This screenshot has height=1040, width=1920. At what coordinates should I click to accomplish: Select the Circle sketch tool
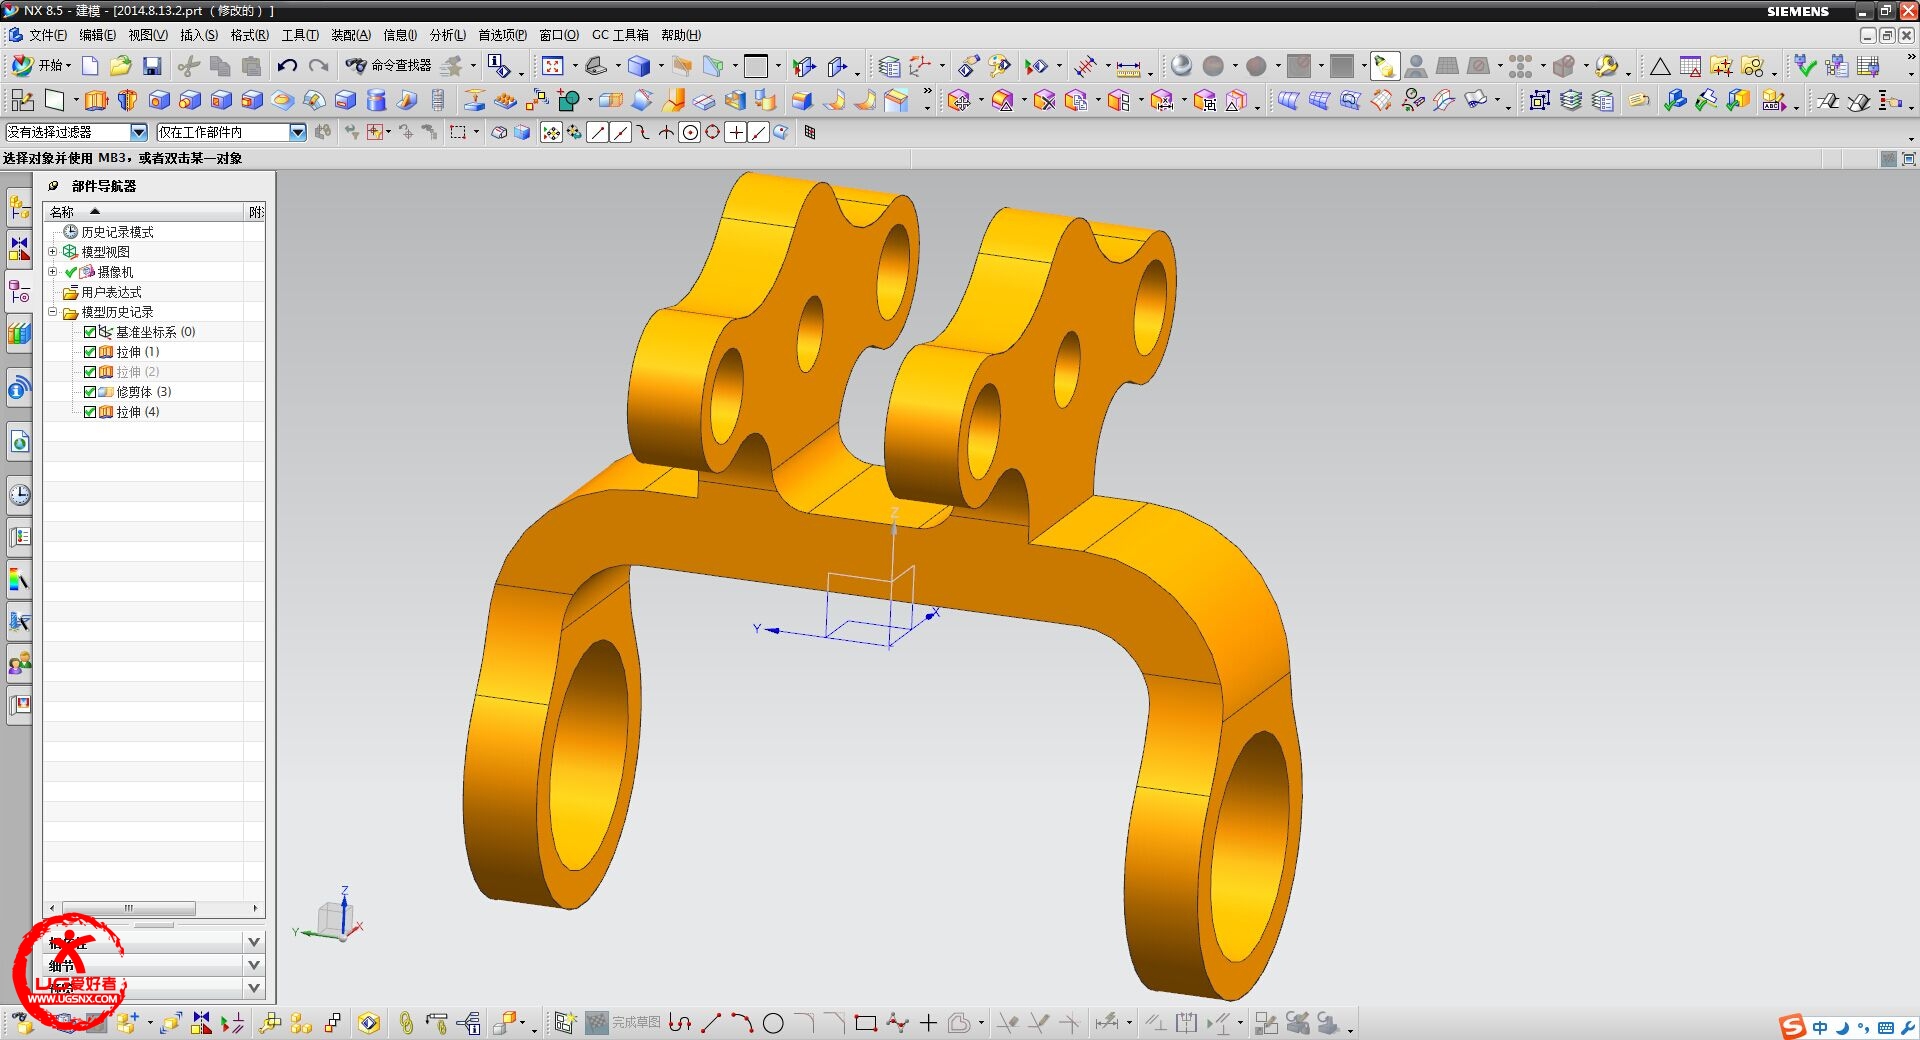(x=773, y=1023)
